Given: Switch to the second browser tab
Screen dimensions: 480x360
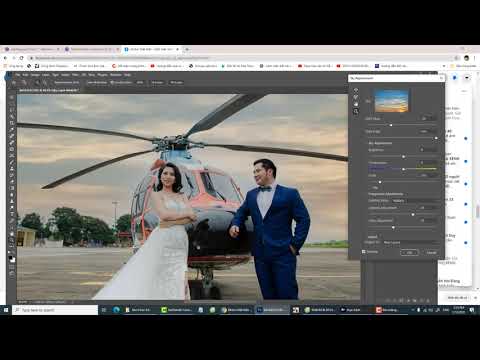Looking at the screenshot, I should (91, 49).
